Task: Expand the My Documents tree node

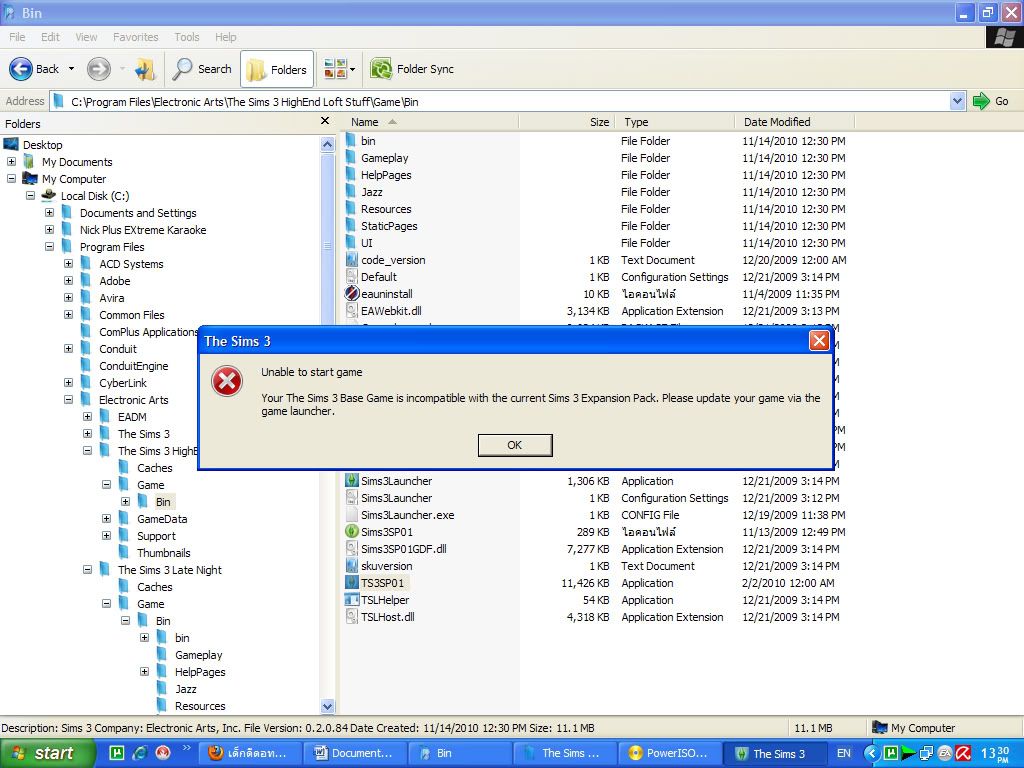Action: [x=12, y=161]
